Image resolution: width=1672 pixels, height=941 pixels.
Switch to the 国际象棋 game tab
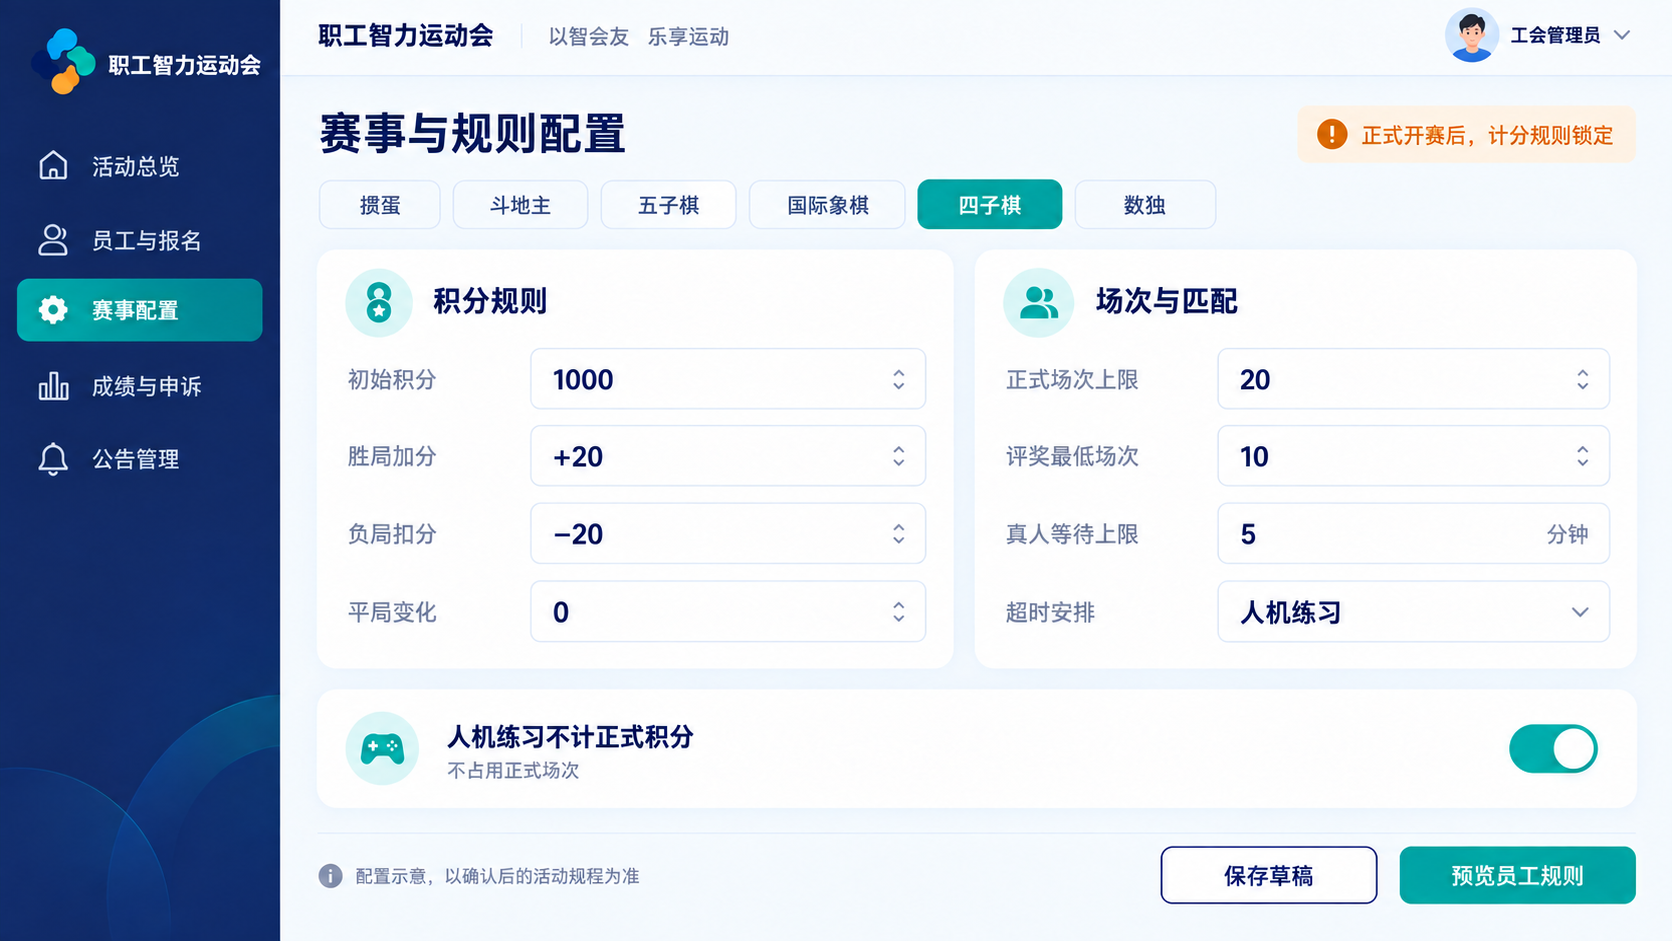[x=827, y=205]
